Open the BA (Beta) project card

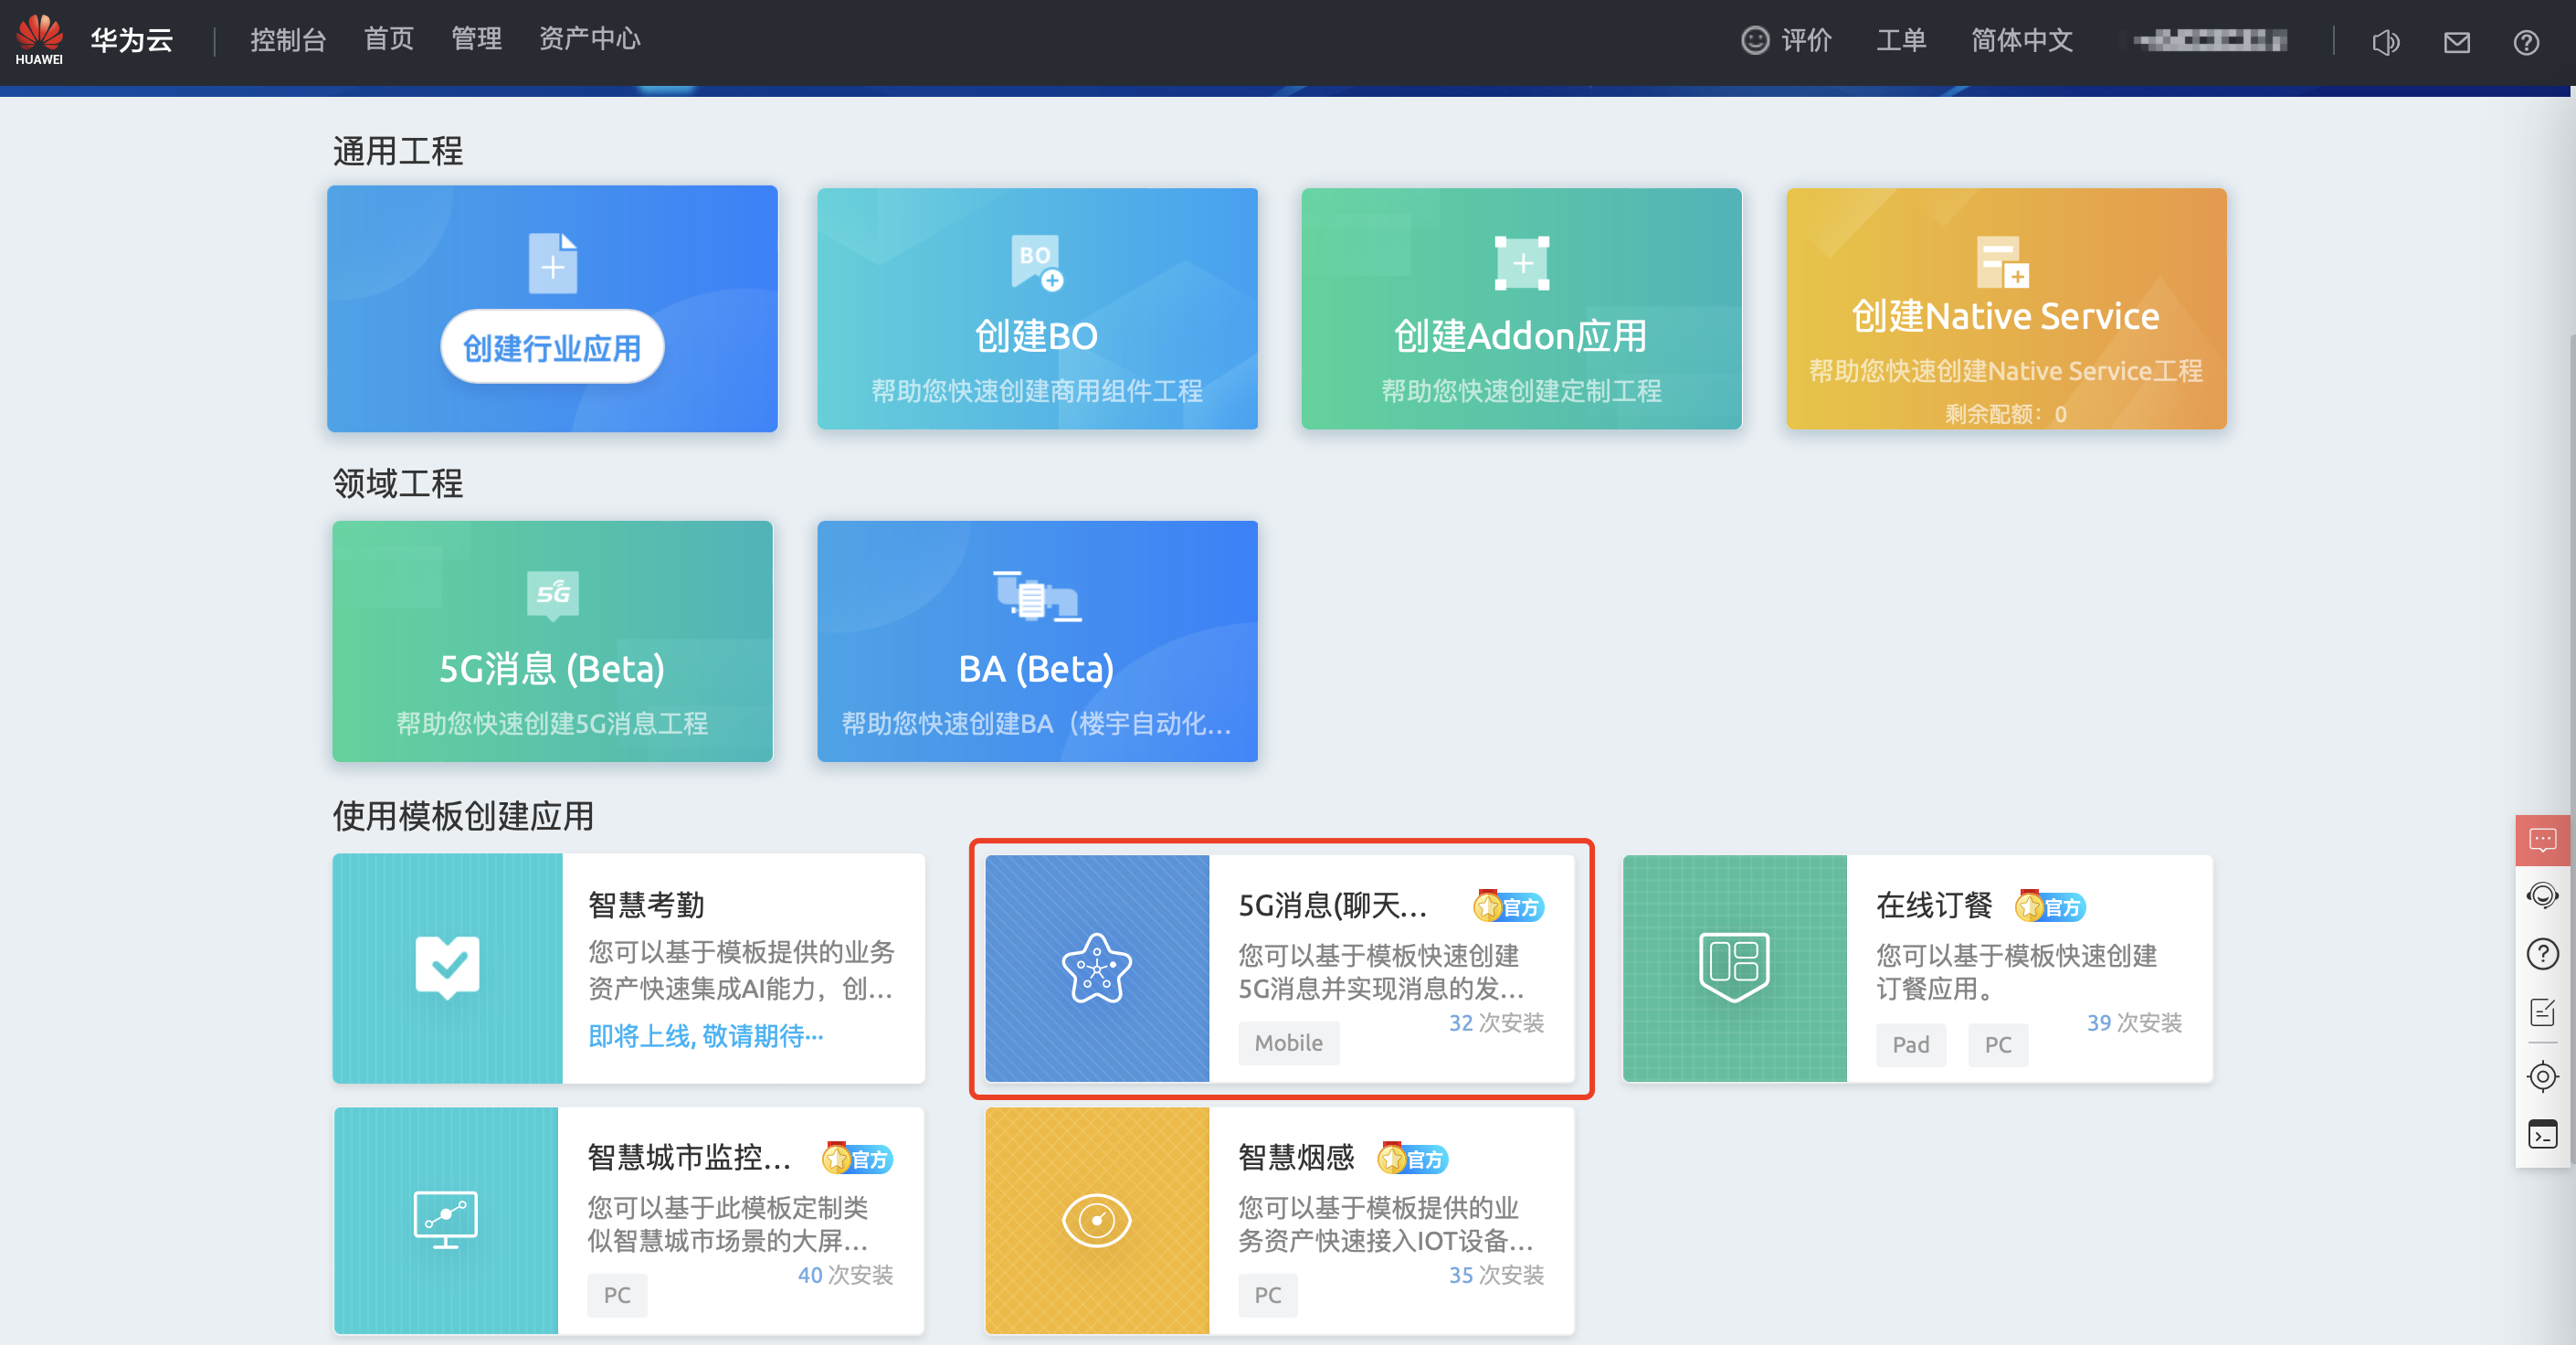(1037, 641)
